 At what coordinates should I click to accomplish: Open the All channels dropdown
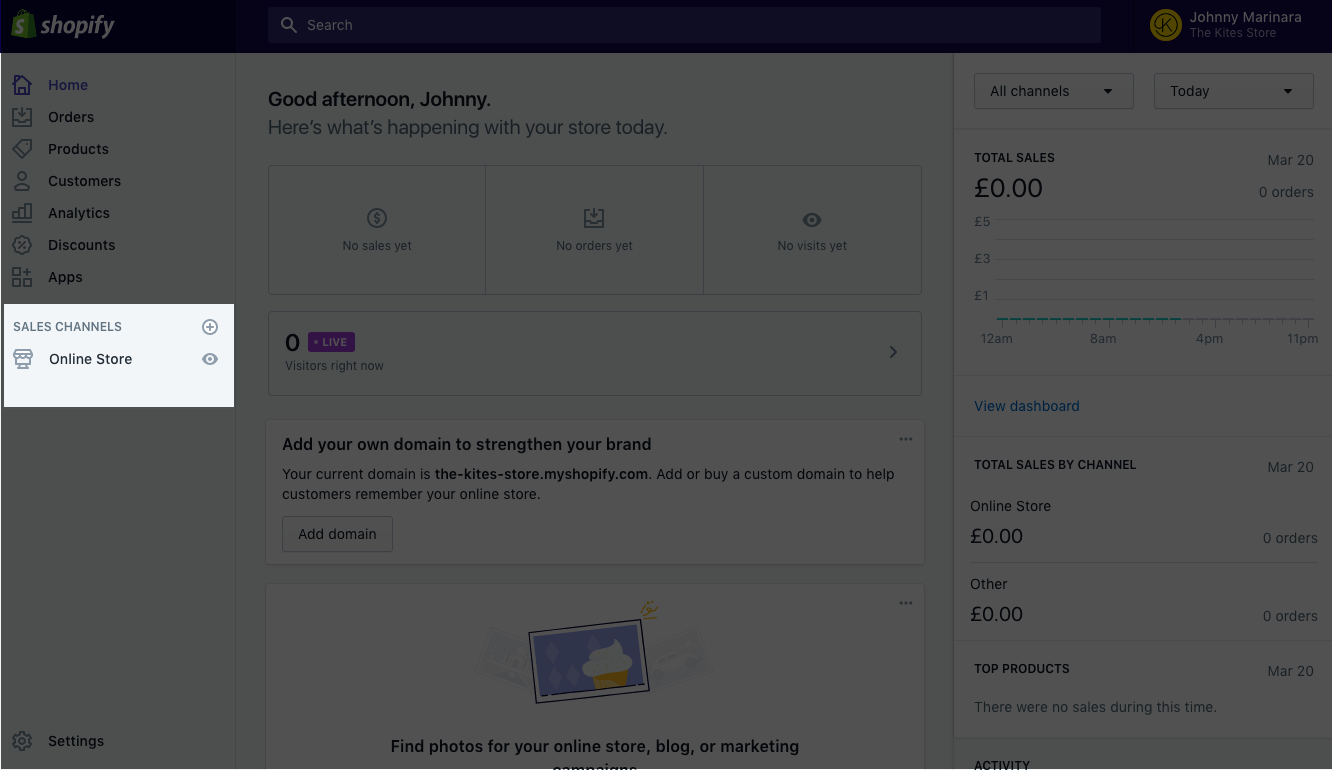[x=1053, y=90]
